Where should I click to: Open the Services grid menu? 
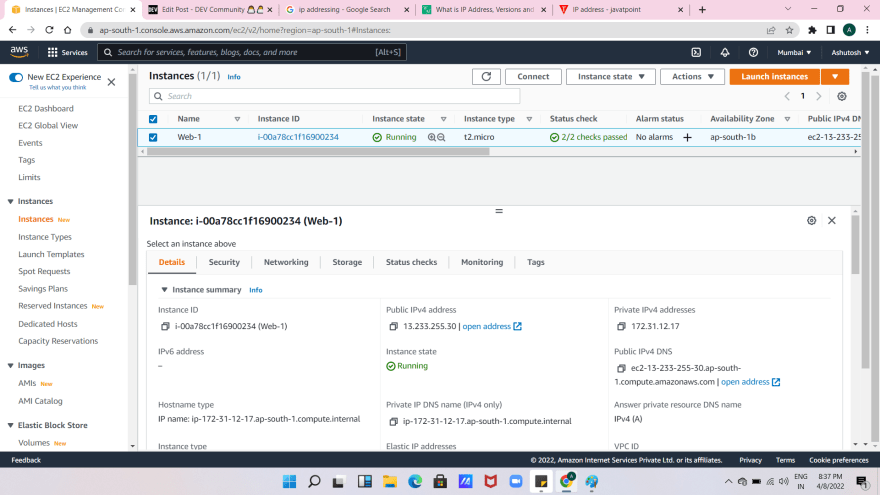click(x=67, y=52)
